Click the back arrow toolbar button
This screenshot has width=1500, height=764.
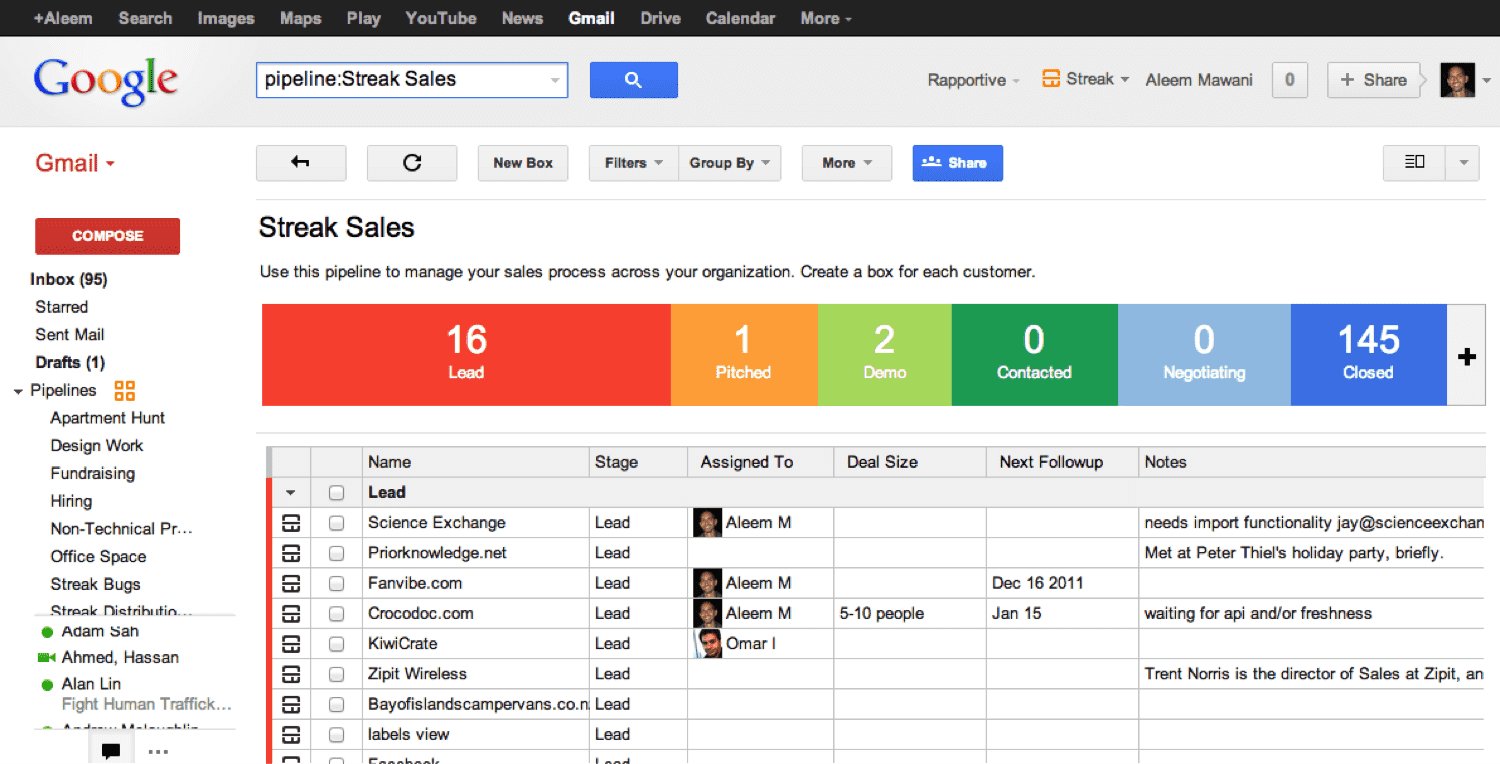point(300,163)
